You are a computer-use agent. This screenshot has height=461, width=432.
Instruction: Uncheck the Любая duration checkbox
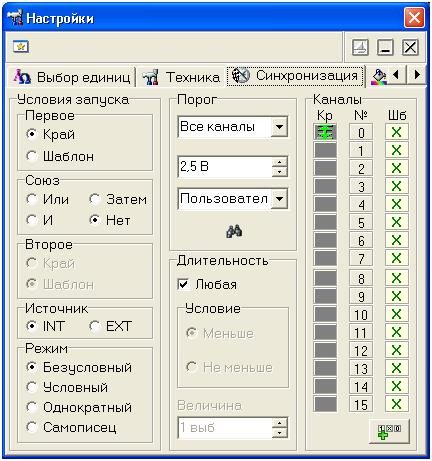184,285
